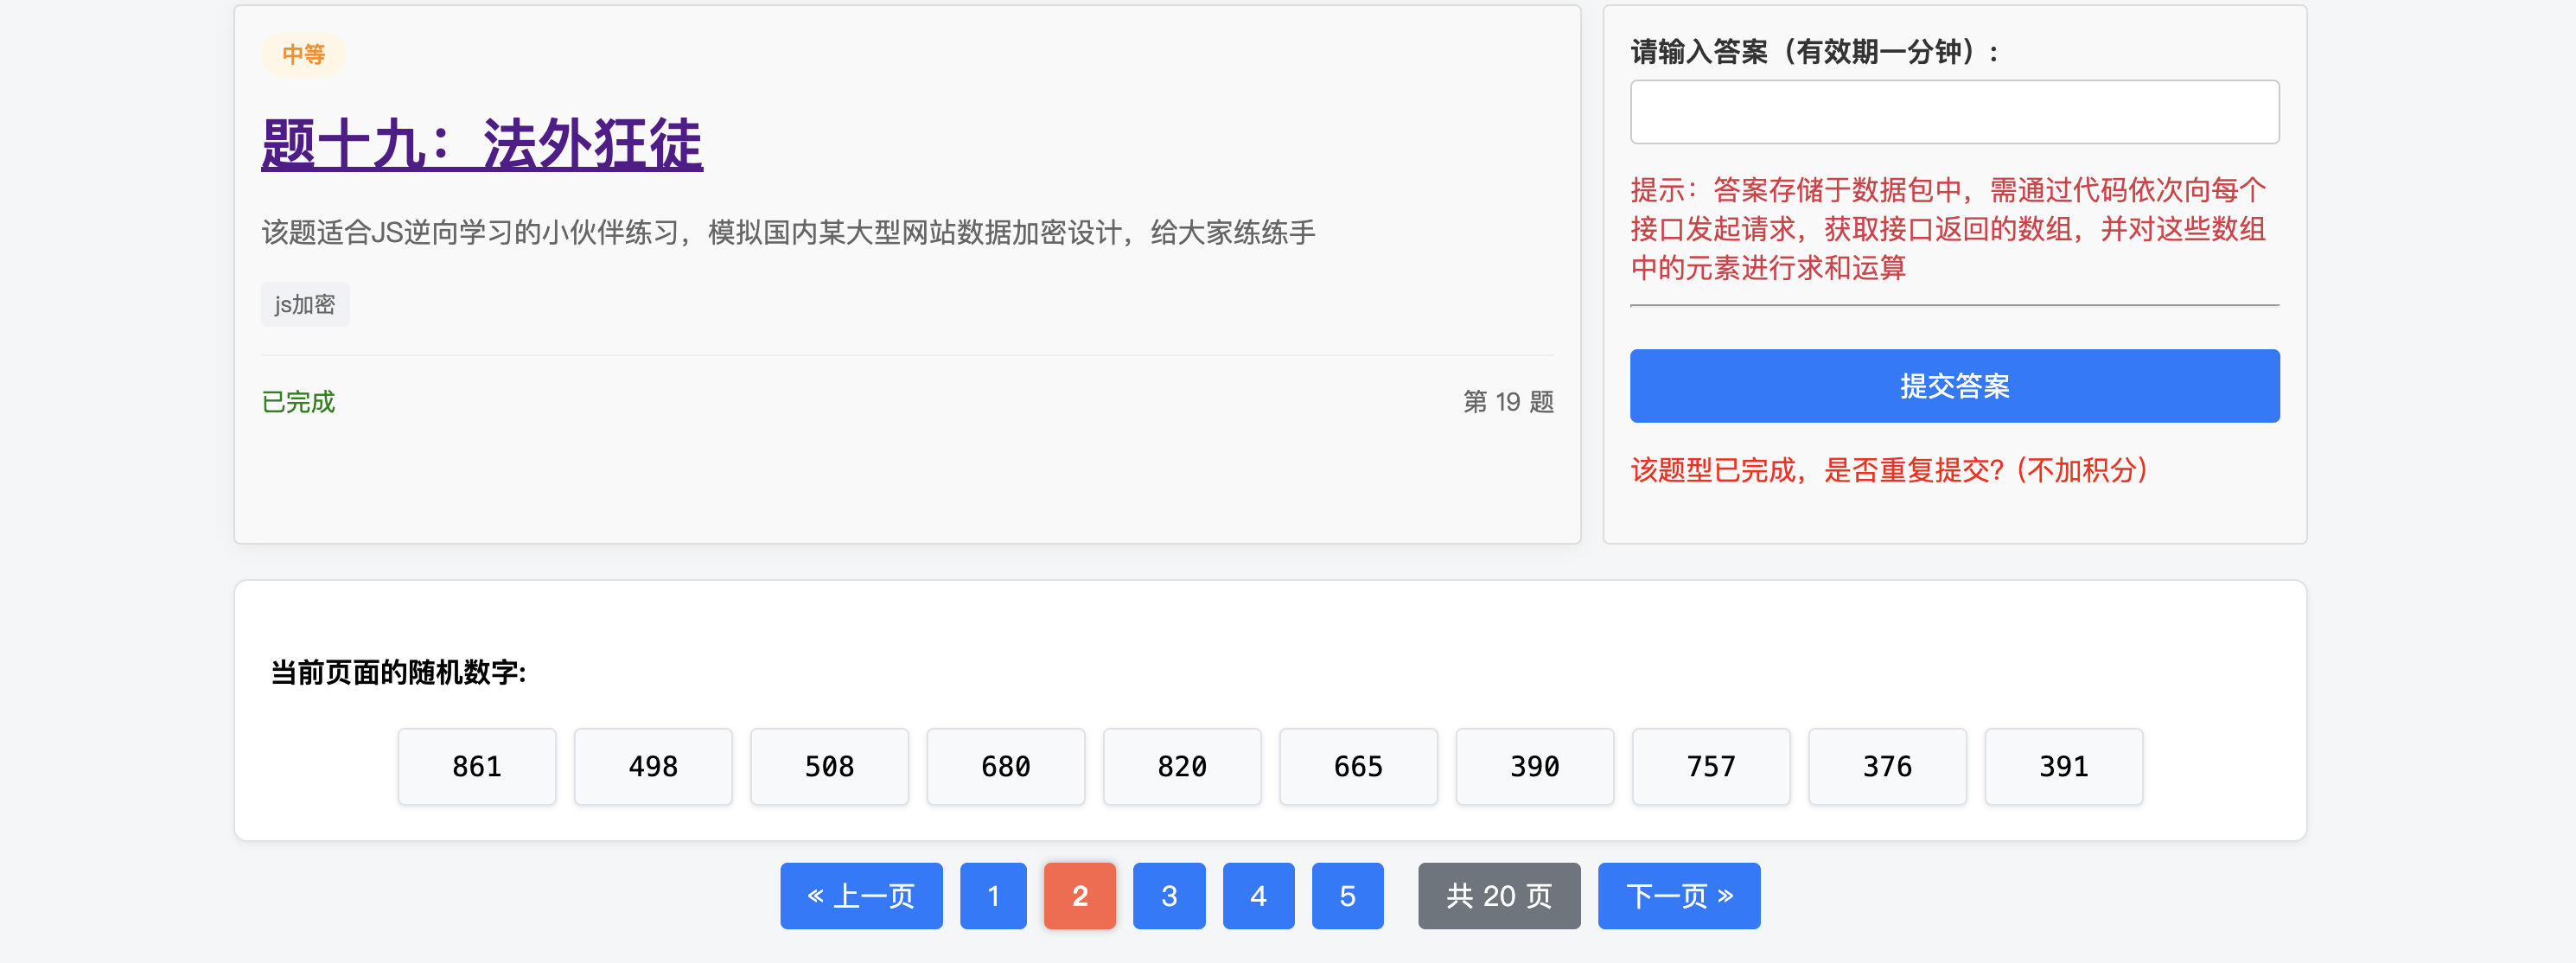Jump to page 5
The width and height of the screenshot is (2576, 963).
[1346, 895]
